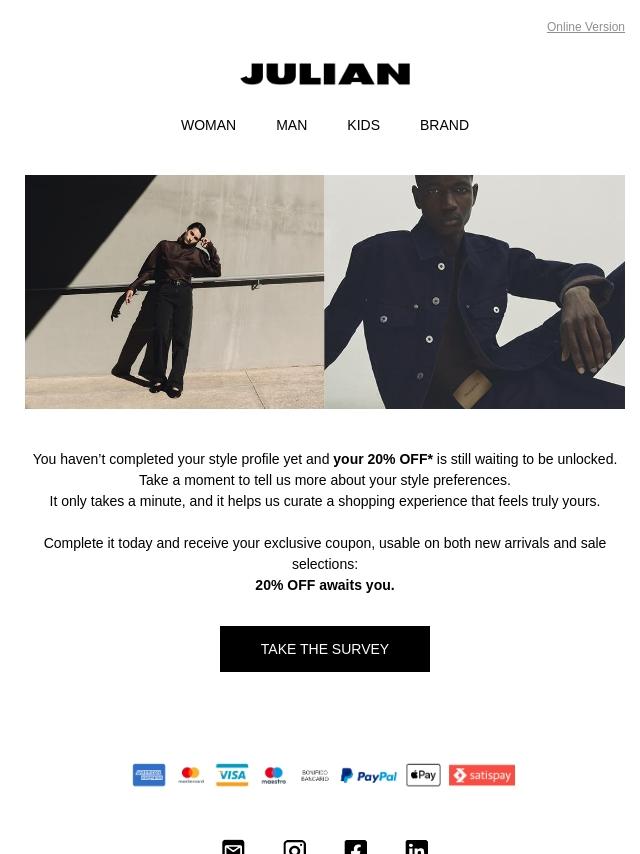The width and height of the screenshot is (640, 854).
Task: Open the KIDS menu item
Action: coord(363,125)
